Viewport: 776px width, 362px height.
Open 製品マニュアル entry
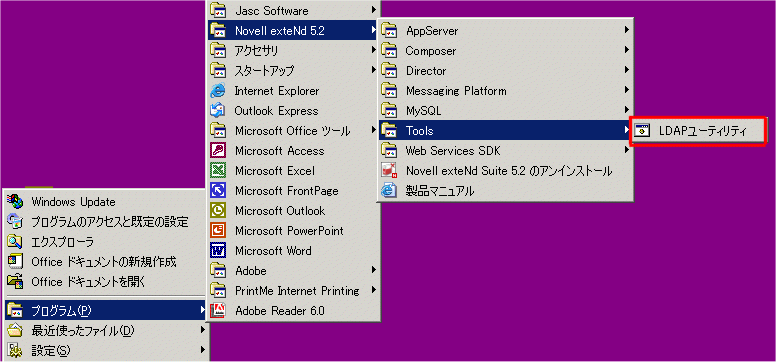point(506,191)
